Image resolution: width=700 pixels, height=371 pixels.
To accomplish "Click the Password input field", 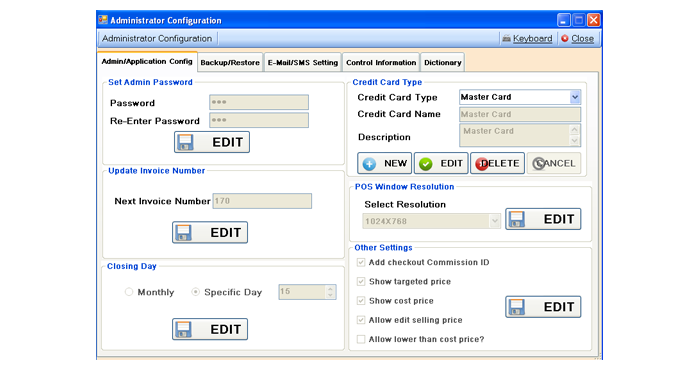I will click(x=259, y=102).
